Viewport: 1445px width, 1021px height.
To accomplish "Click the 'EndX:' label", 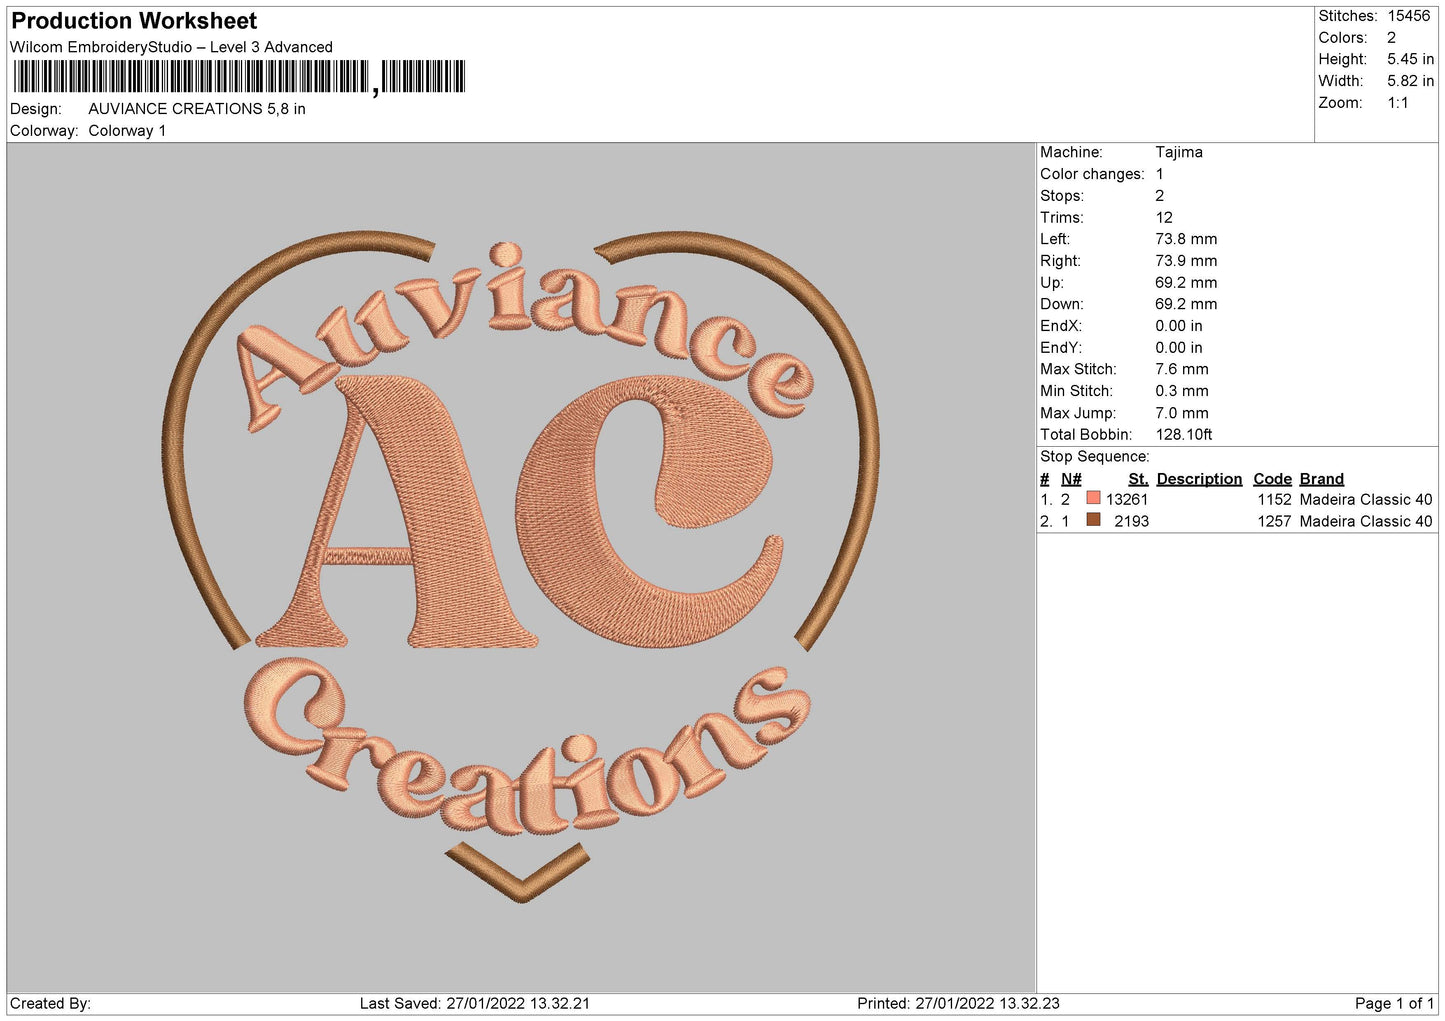I will [1061, 326].
